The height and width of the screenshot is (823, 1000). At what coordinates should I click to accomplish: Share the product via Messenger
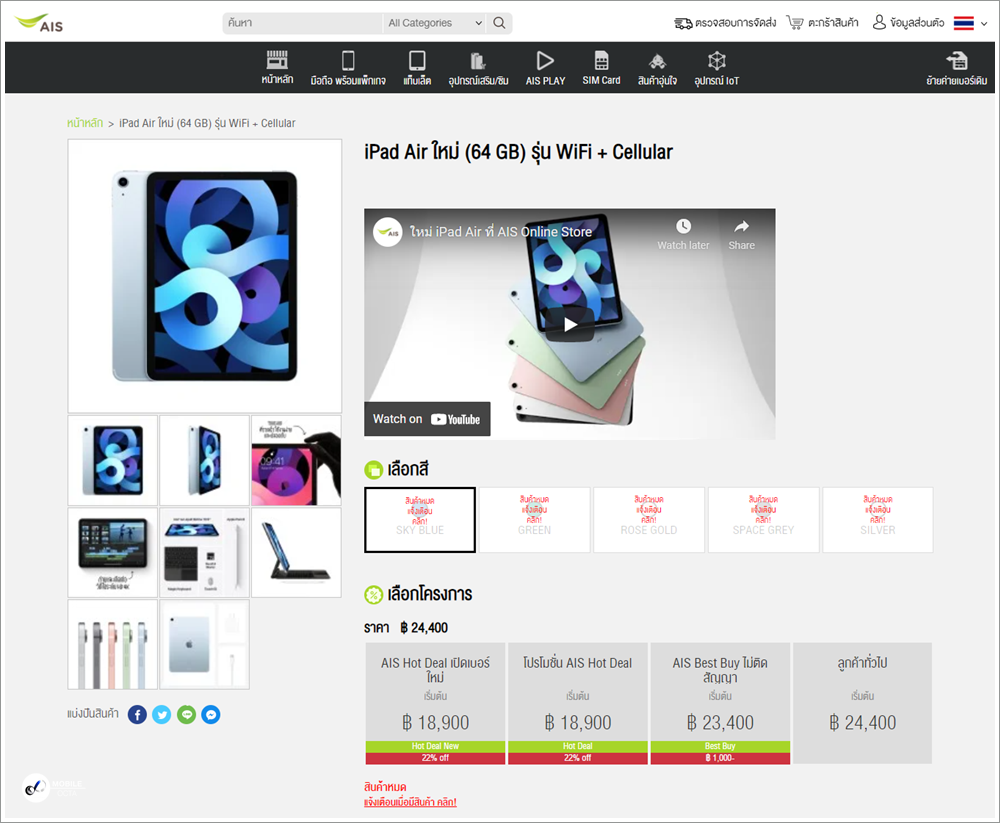point(211,715)
